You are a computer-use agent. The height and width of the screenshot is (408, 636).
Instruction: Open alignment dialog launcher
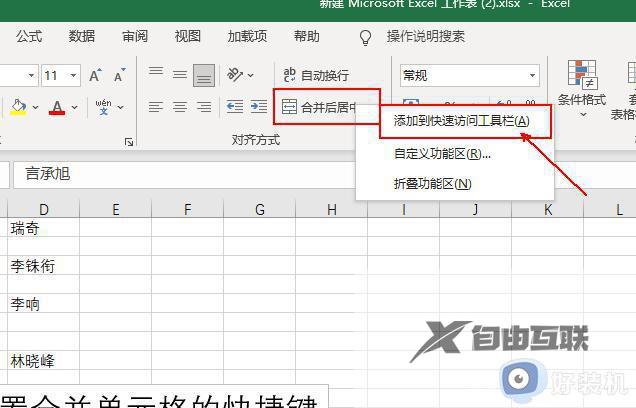(x=129, y=142)
